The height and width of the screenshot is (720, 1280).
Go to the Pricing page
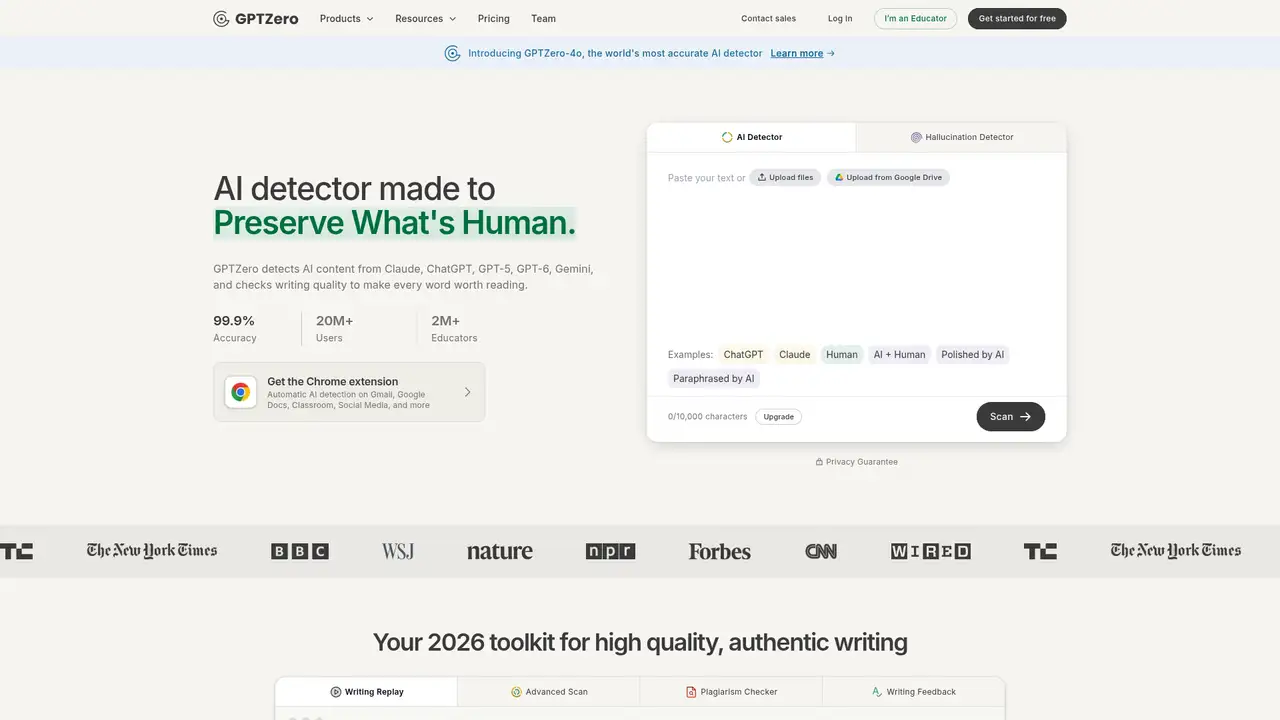pyautogui.click(x=494, y=18)
